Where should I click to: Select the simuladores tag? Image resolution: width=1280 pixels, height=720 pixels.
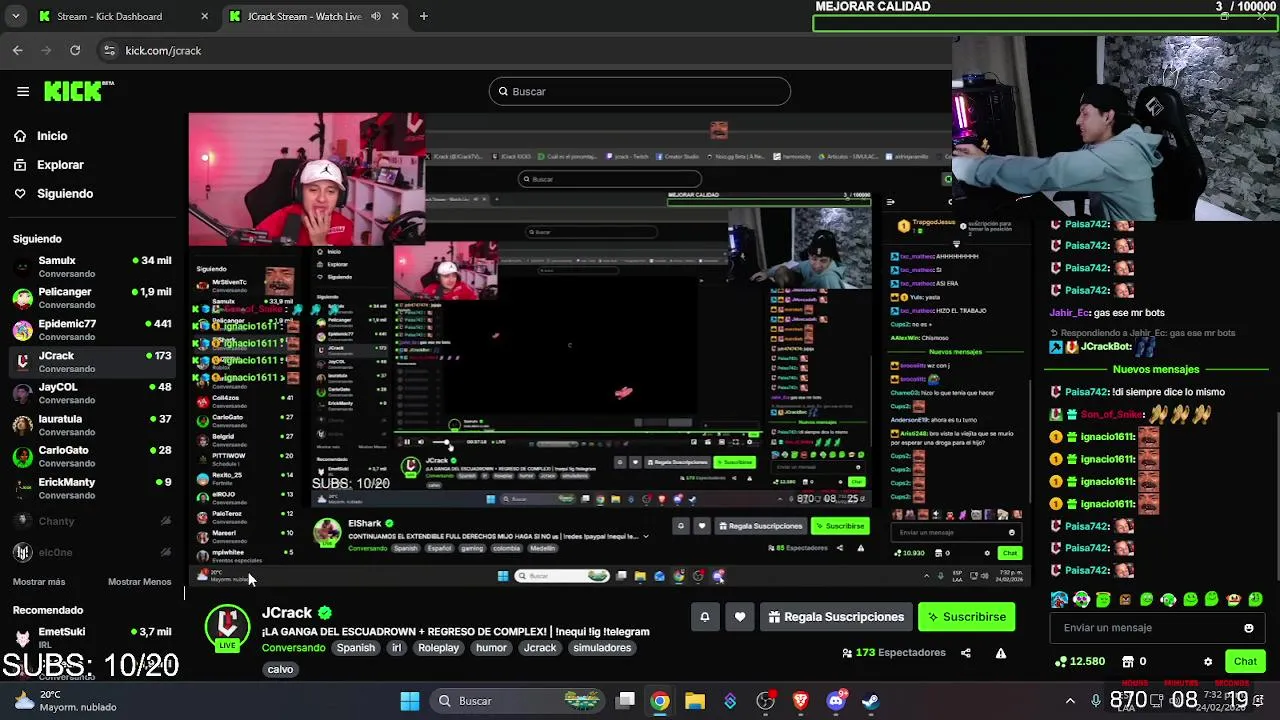pos(602,648)
